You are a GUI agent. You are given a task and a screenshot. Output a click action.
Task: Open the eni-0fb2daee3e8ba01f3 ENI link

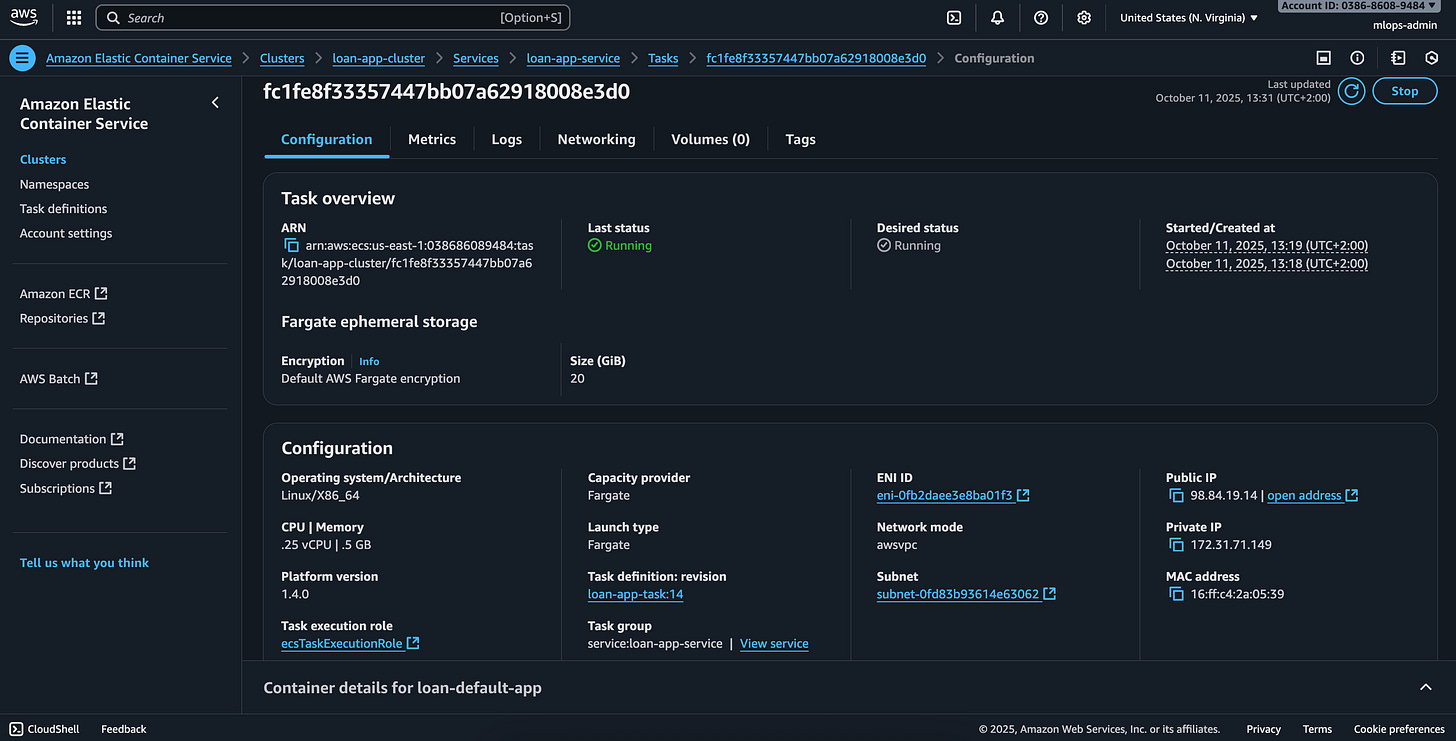tap(953, 495)
